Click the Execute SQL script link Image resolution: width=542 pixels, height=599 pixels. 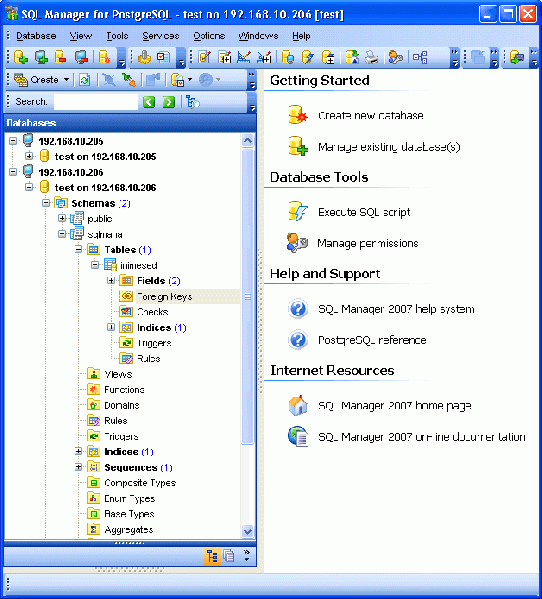click(x=364, y=212)
